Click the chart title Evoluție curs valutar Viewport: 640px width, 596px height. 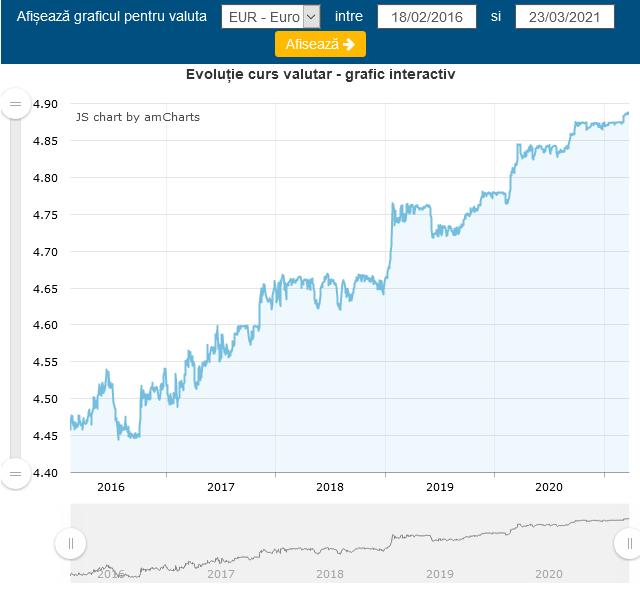coord(259,74)
